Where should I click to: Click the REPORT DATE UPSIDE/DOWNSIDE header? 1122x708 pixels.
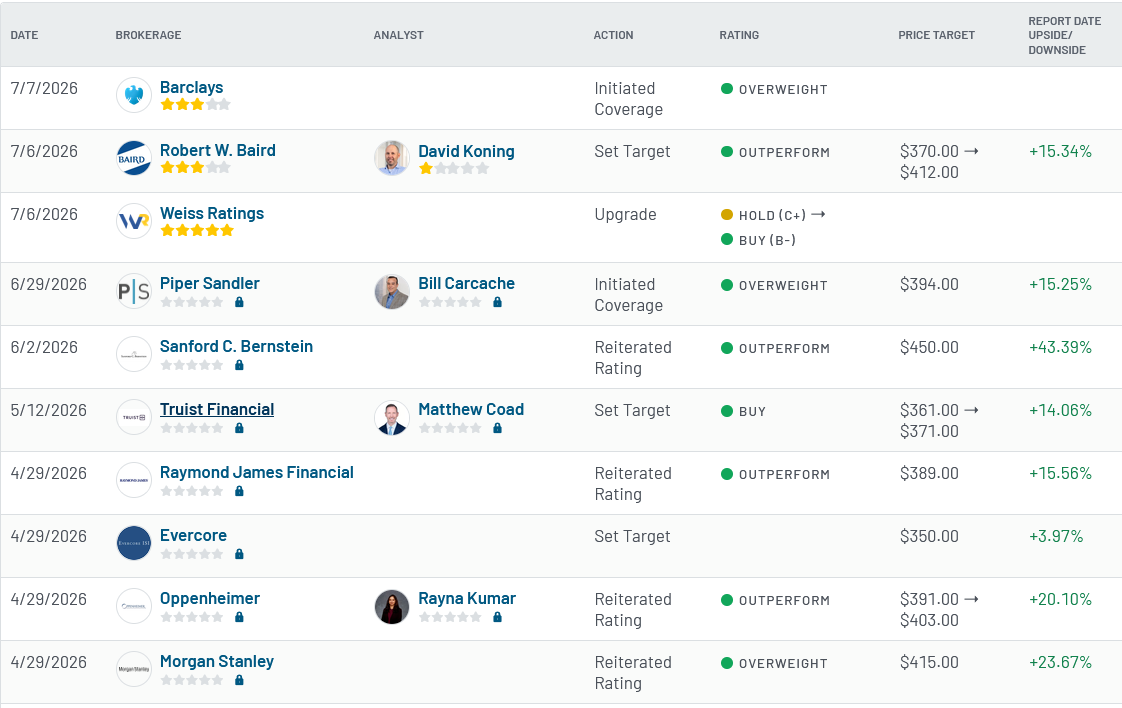point(1065,35)
